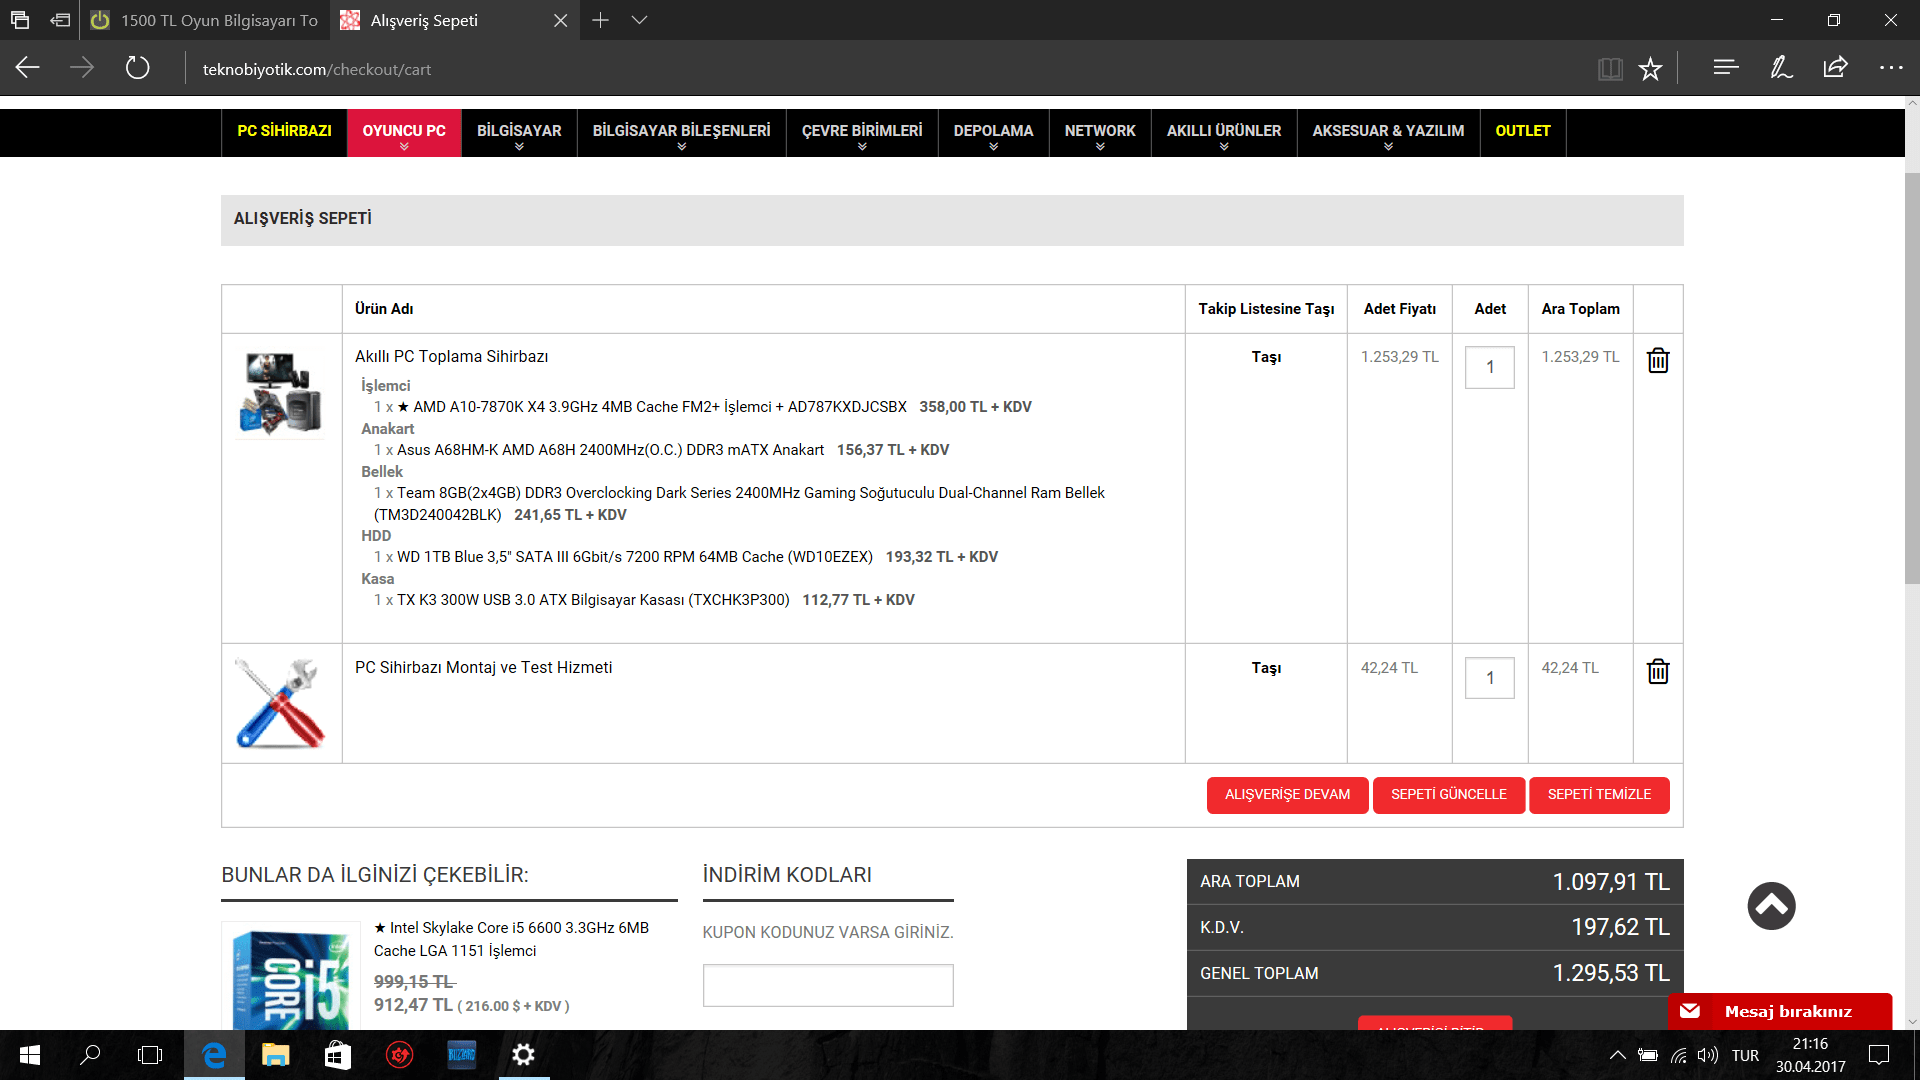The image size is (1920, 1080).
Task: Open the PC SİHİRBAZI menu item
Action: (x=284, y=131)
